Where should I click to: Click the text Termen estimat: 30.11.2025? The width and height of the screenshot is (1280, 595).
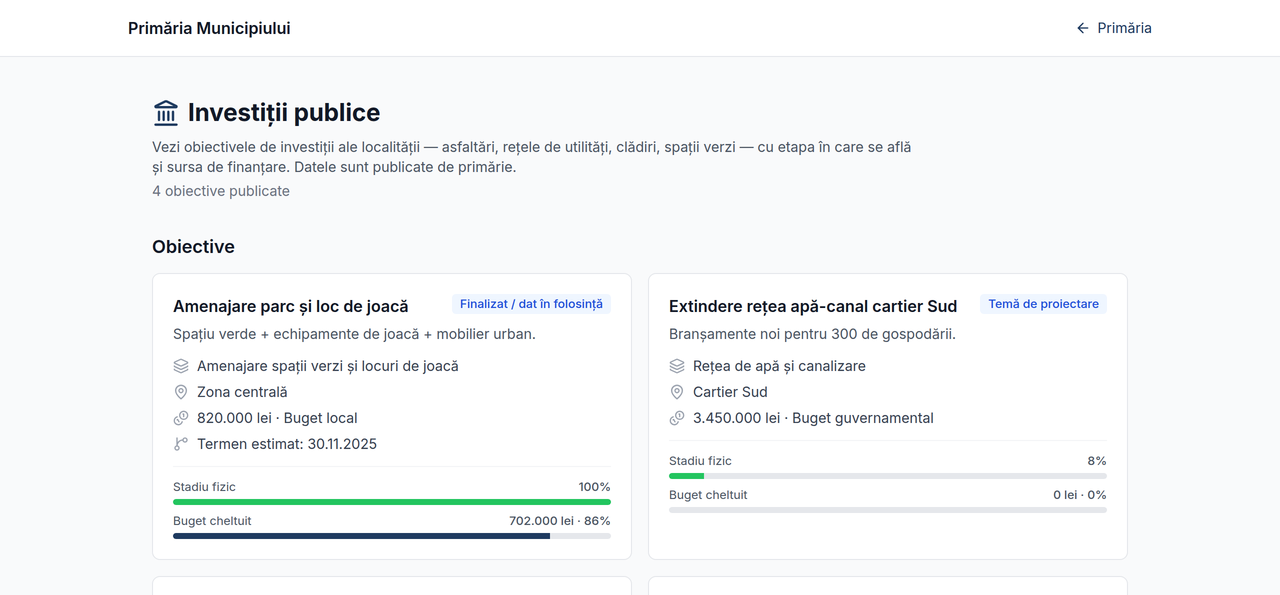[287, 444]
